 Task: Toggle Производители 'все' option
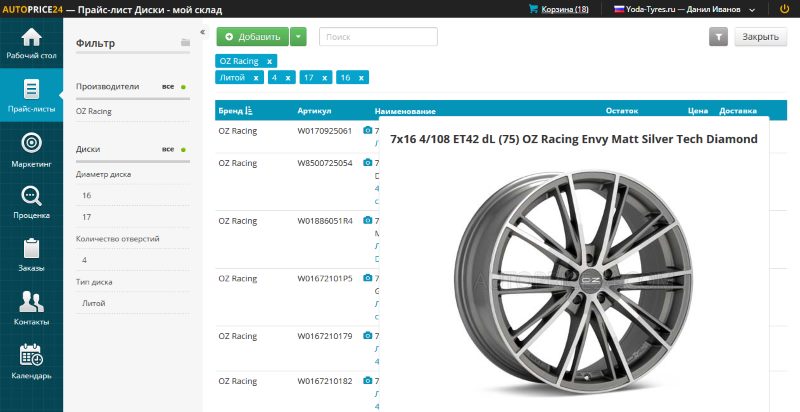(173, 87)
